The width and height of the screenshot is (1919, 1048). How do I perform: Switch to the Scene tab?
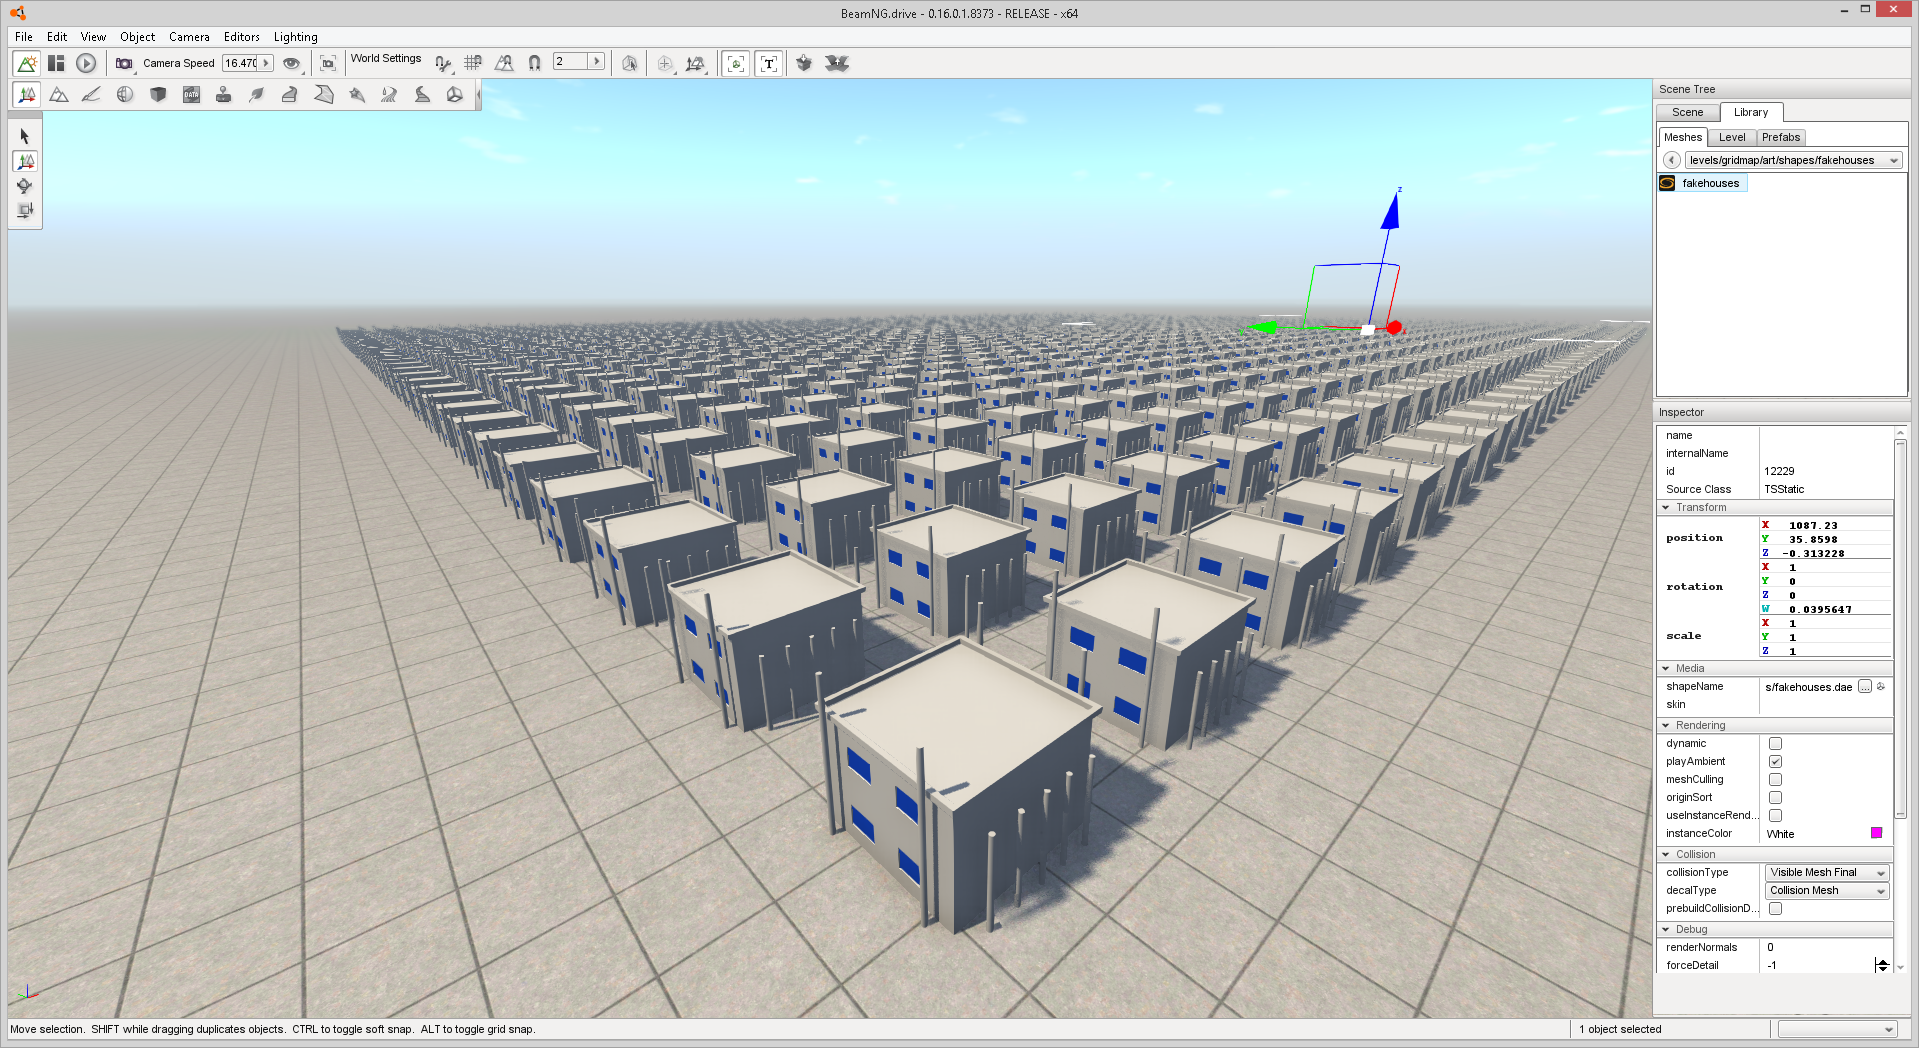1688,112
